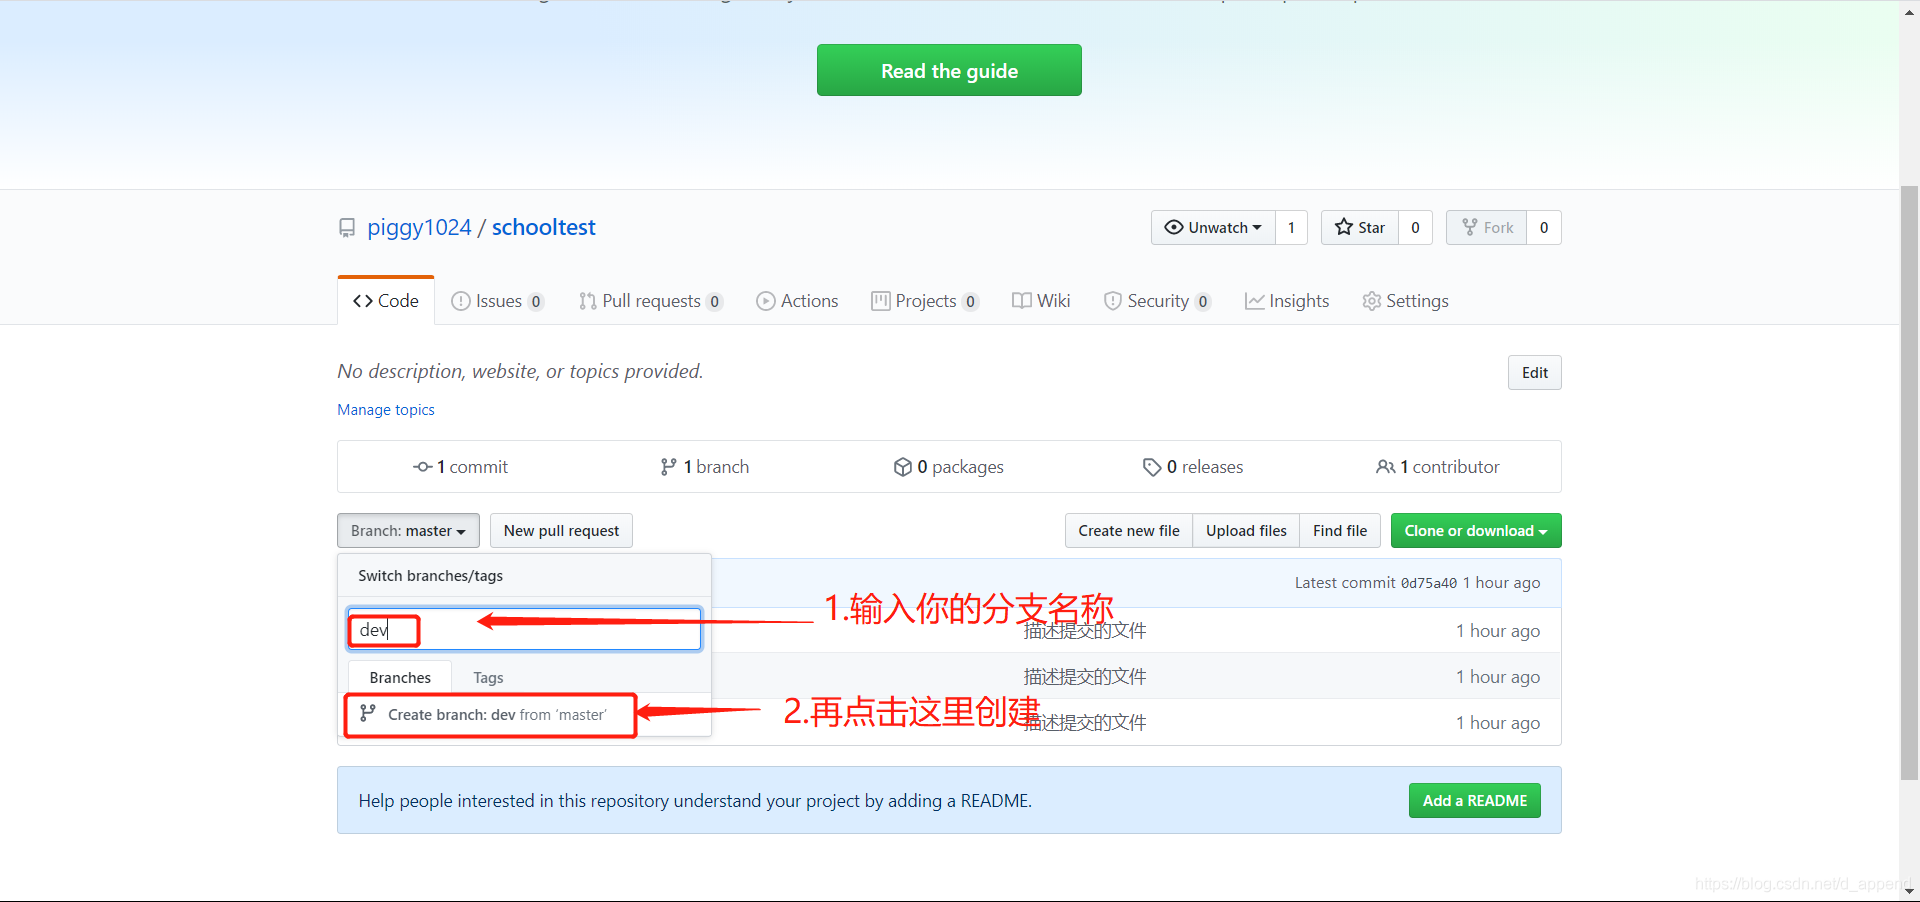Open the 0 packages link
Screen dimensions: 1920x902
[949, 467]
